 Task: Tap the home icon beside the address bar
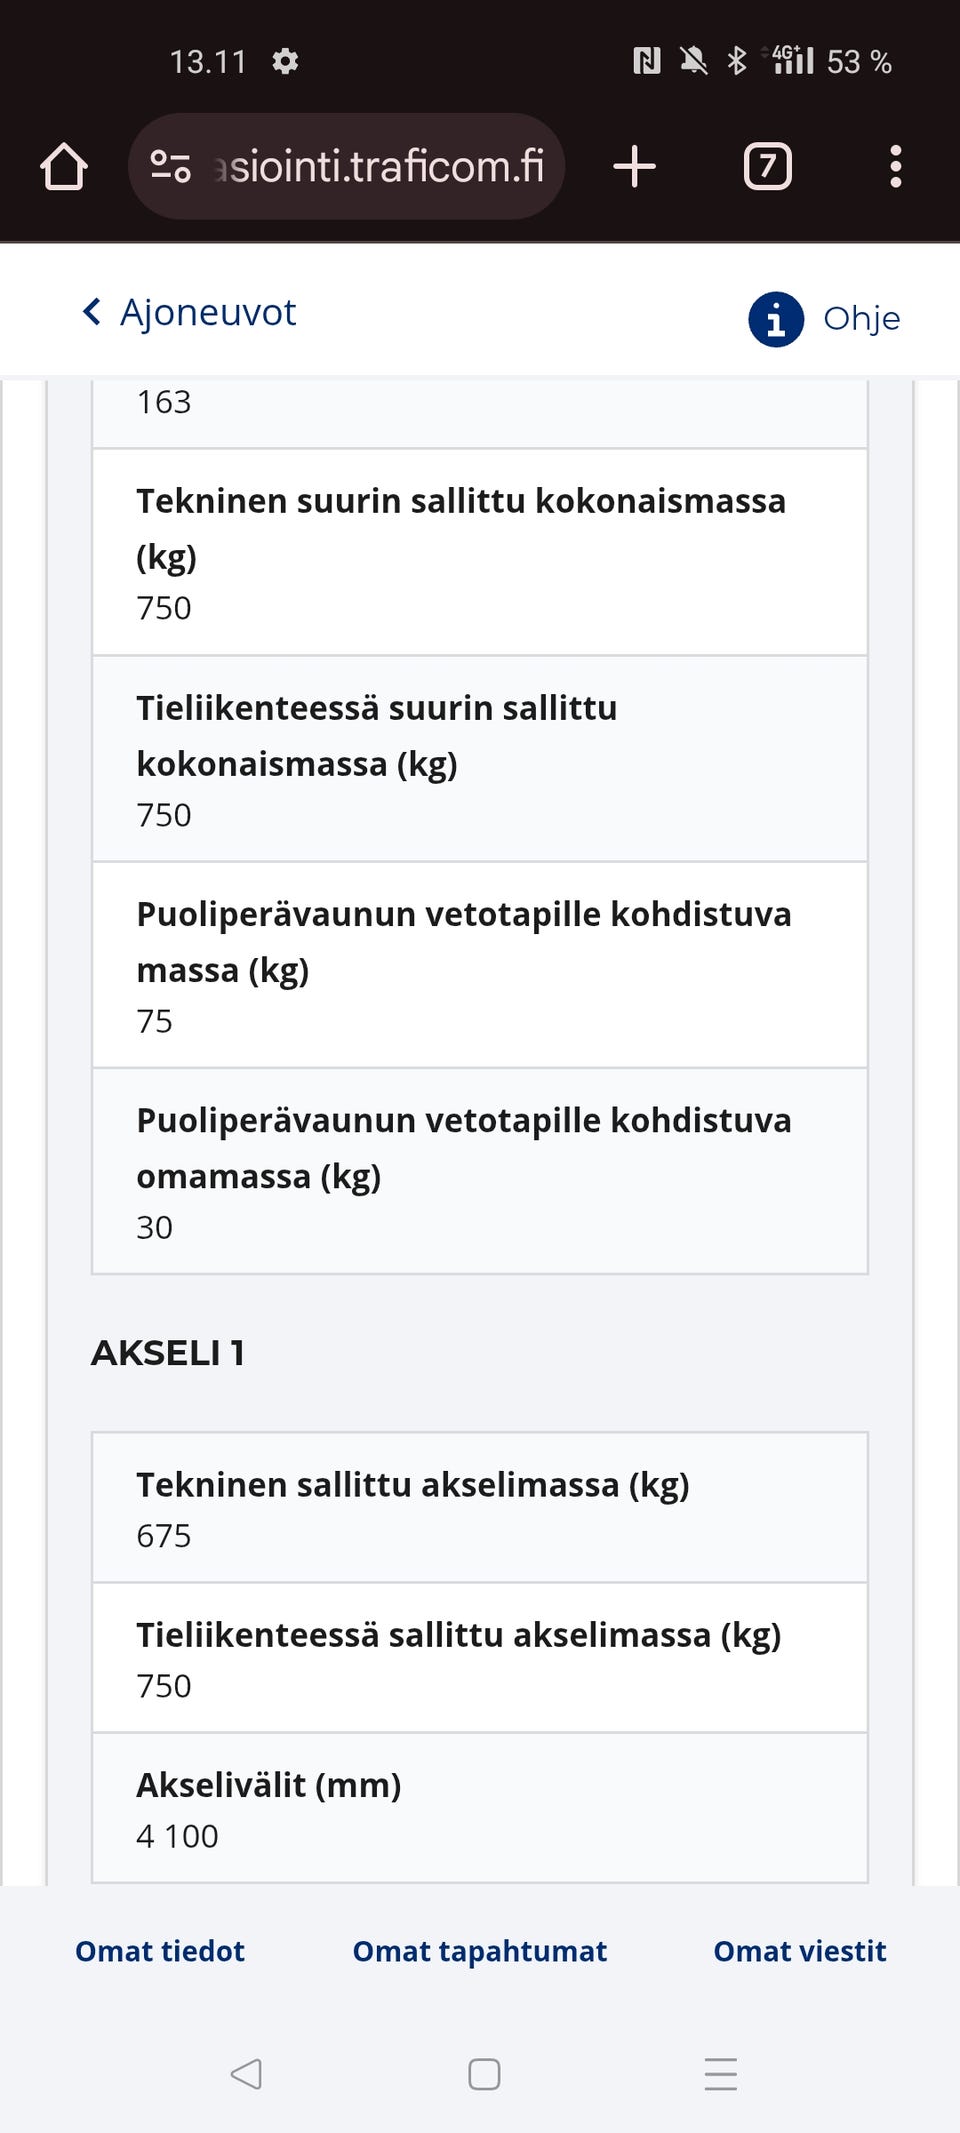[x=63, y=166]
